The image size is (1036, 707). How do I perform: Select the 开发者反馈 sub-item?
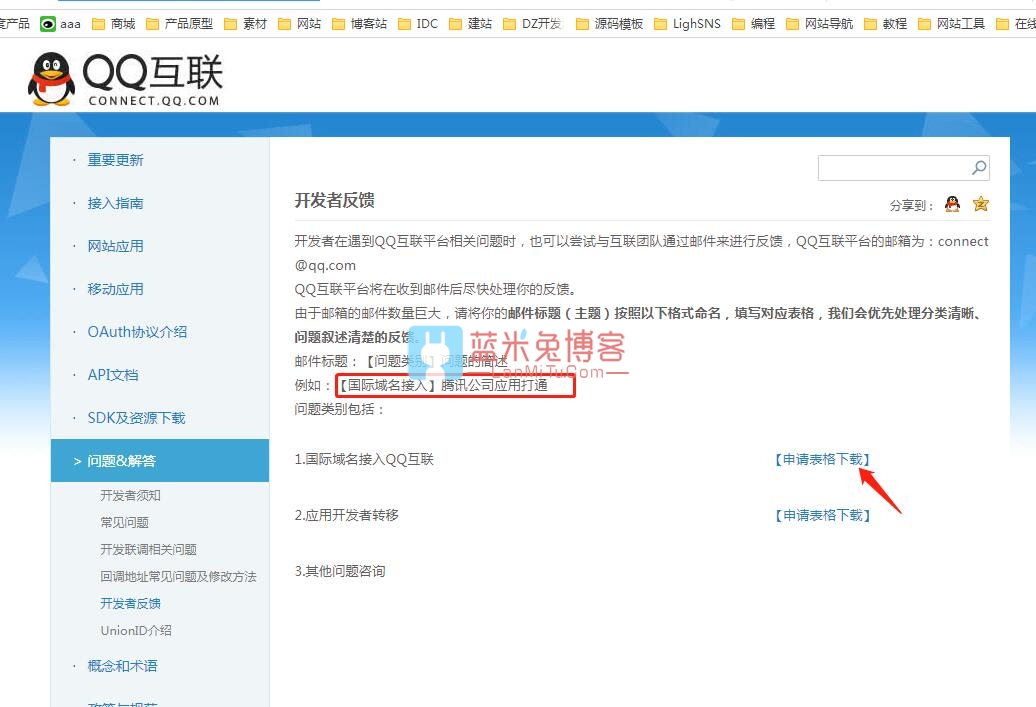point(131,603)
